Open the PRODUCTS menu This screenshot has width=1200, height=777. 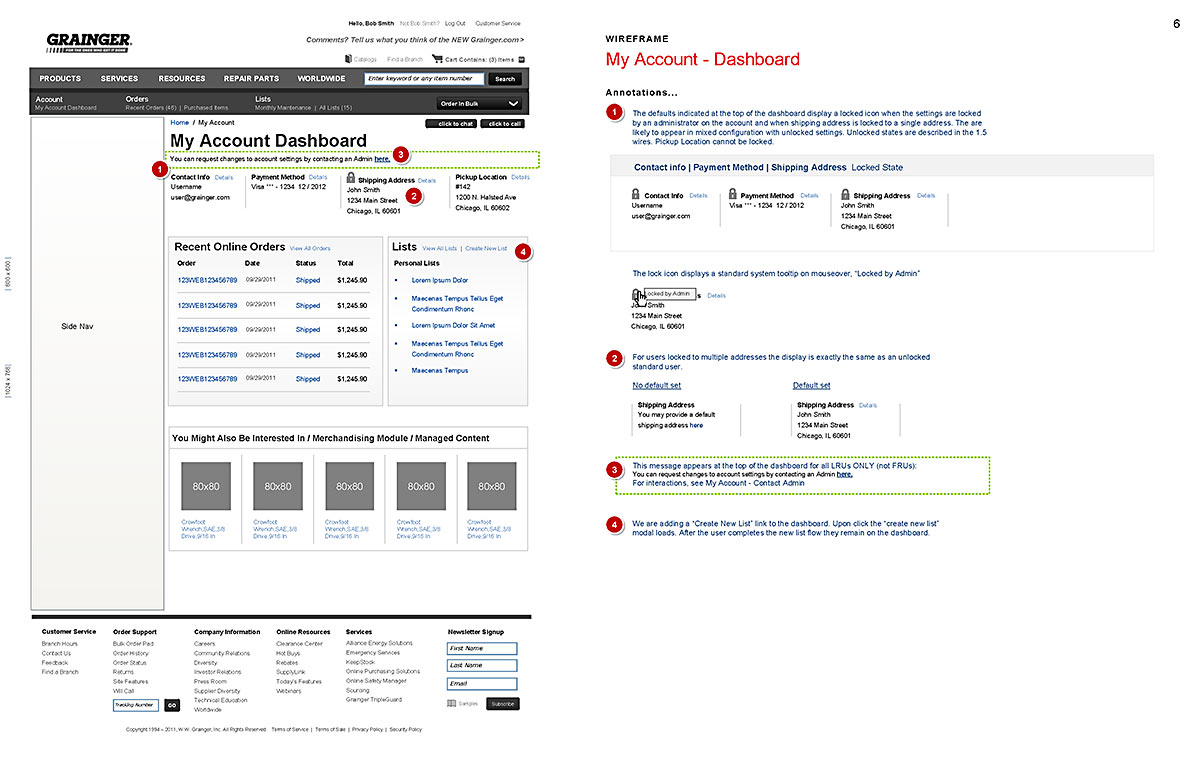pos(60,79)
